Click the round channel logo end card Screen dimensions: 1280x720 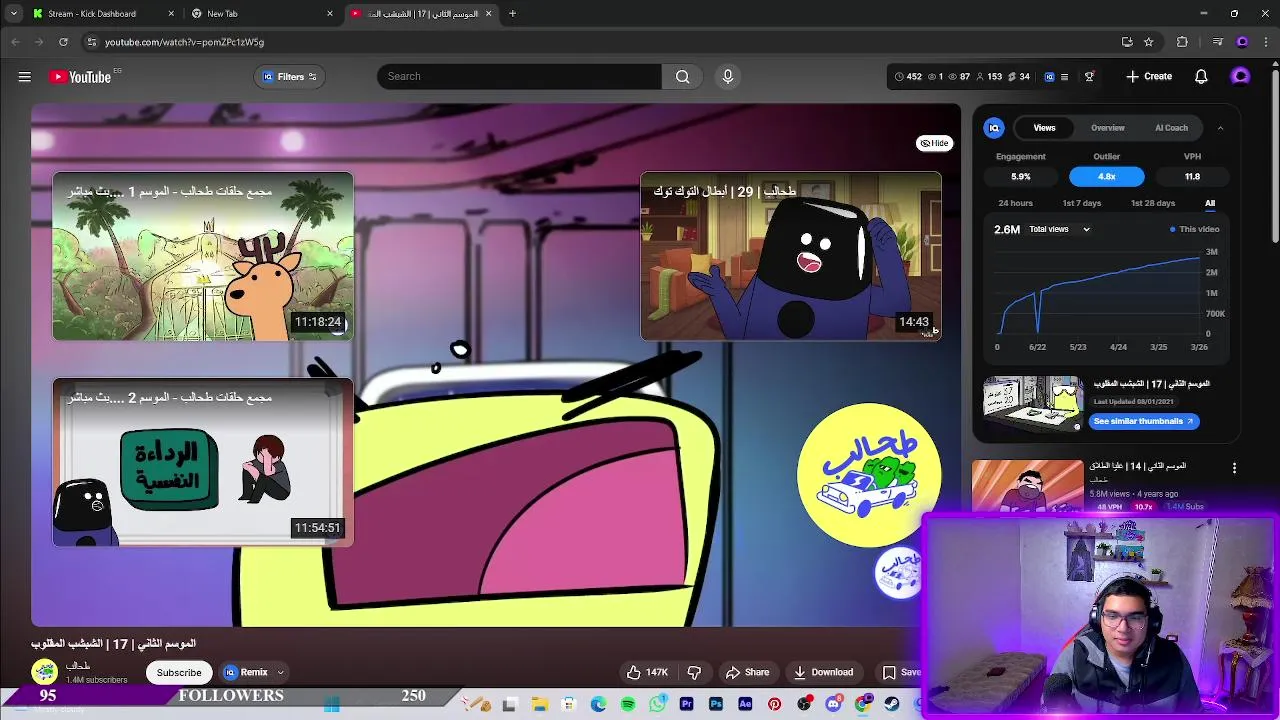[869, 475]
